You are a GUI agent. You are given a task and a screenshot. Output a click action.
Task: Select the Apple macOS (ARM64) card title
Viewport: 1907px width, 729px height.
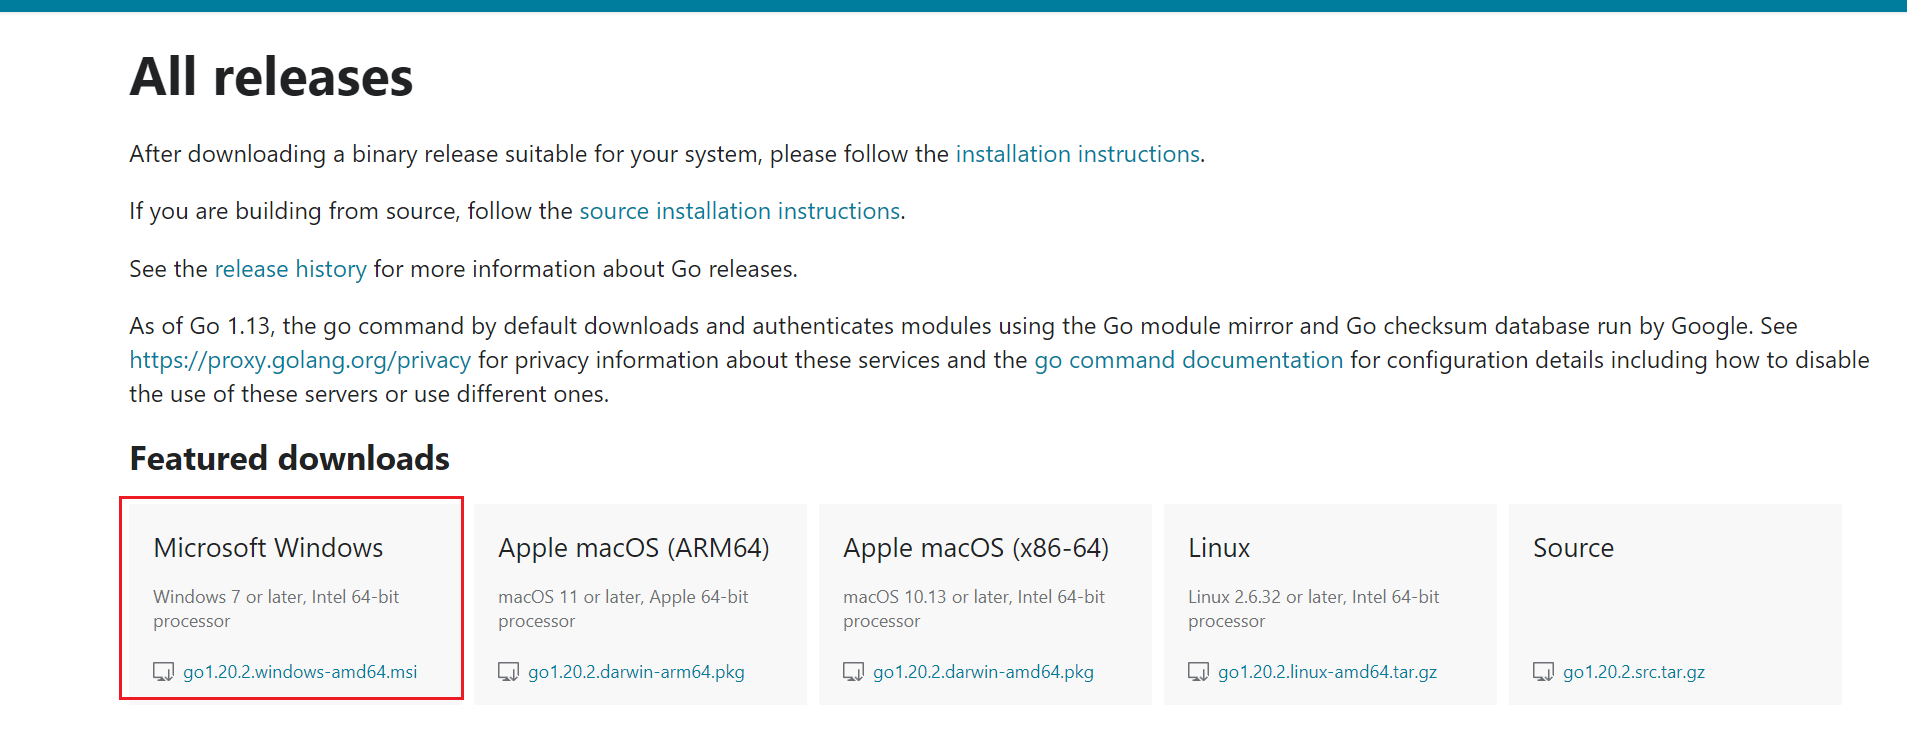point(633,548)
